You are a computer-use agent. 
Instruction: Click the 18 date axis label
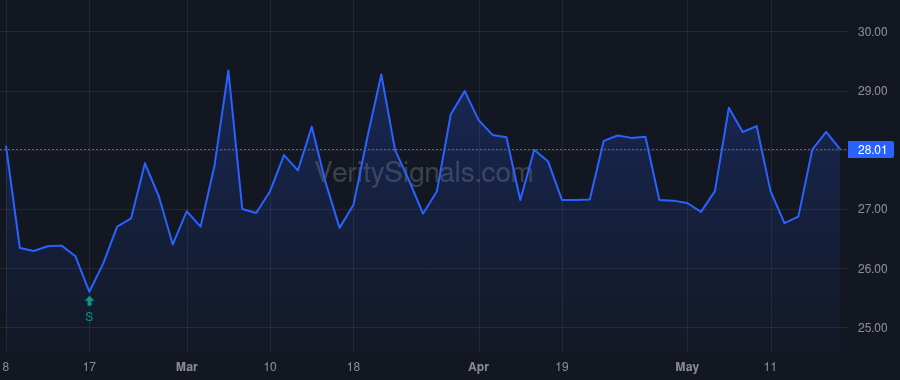click(353, 367)
